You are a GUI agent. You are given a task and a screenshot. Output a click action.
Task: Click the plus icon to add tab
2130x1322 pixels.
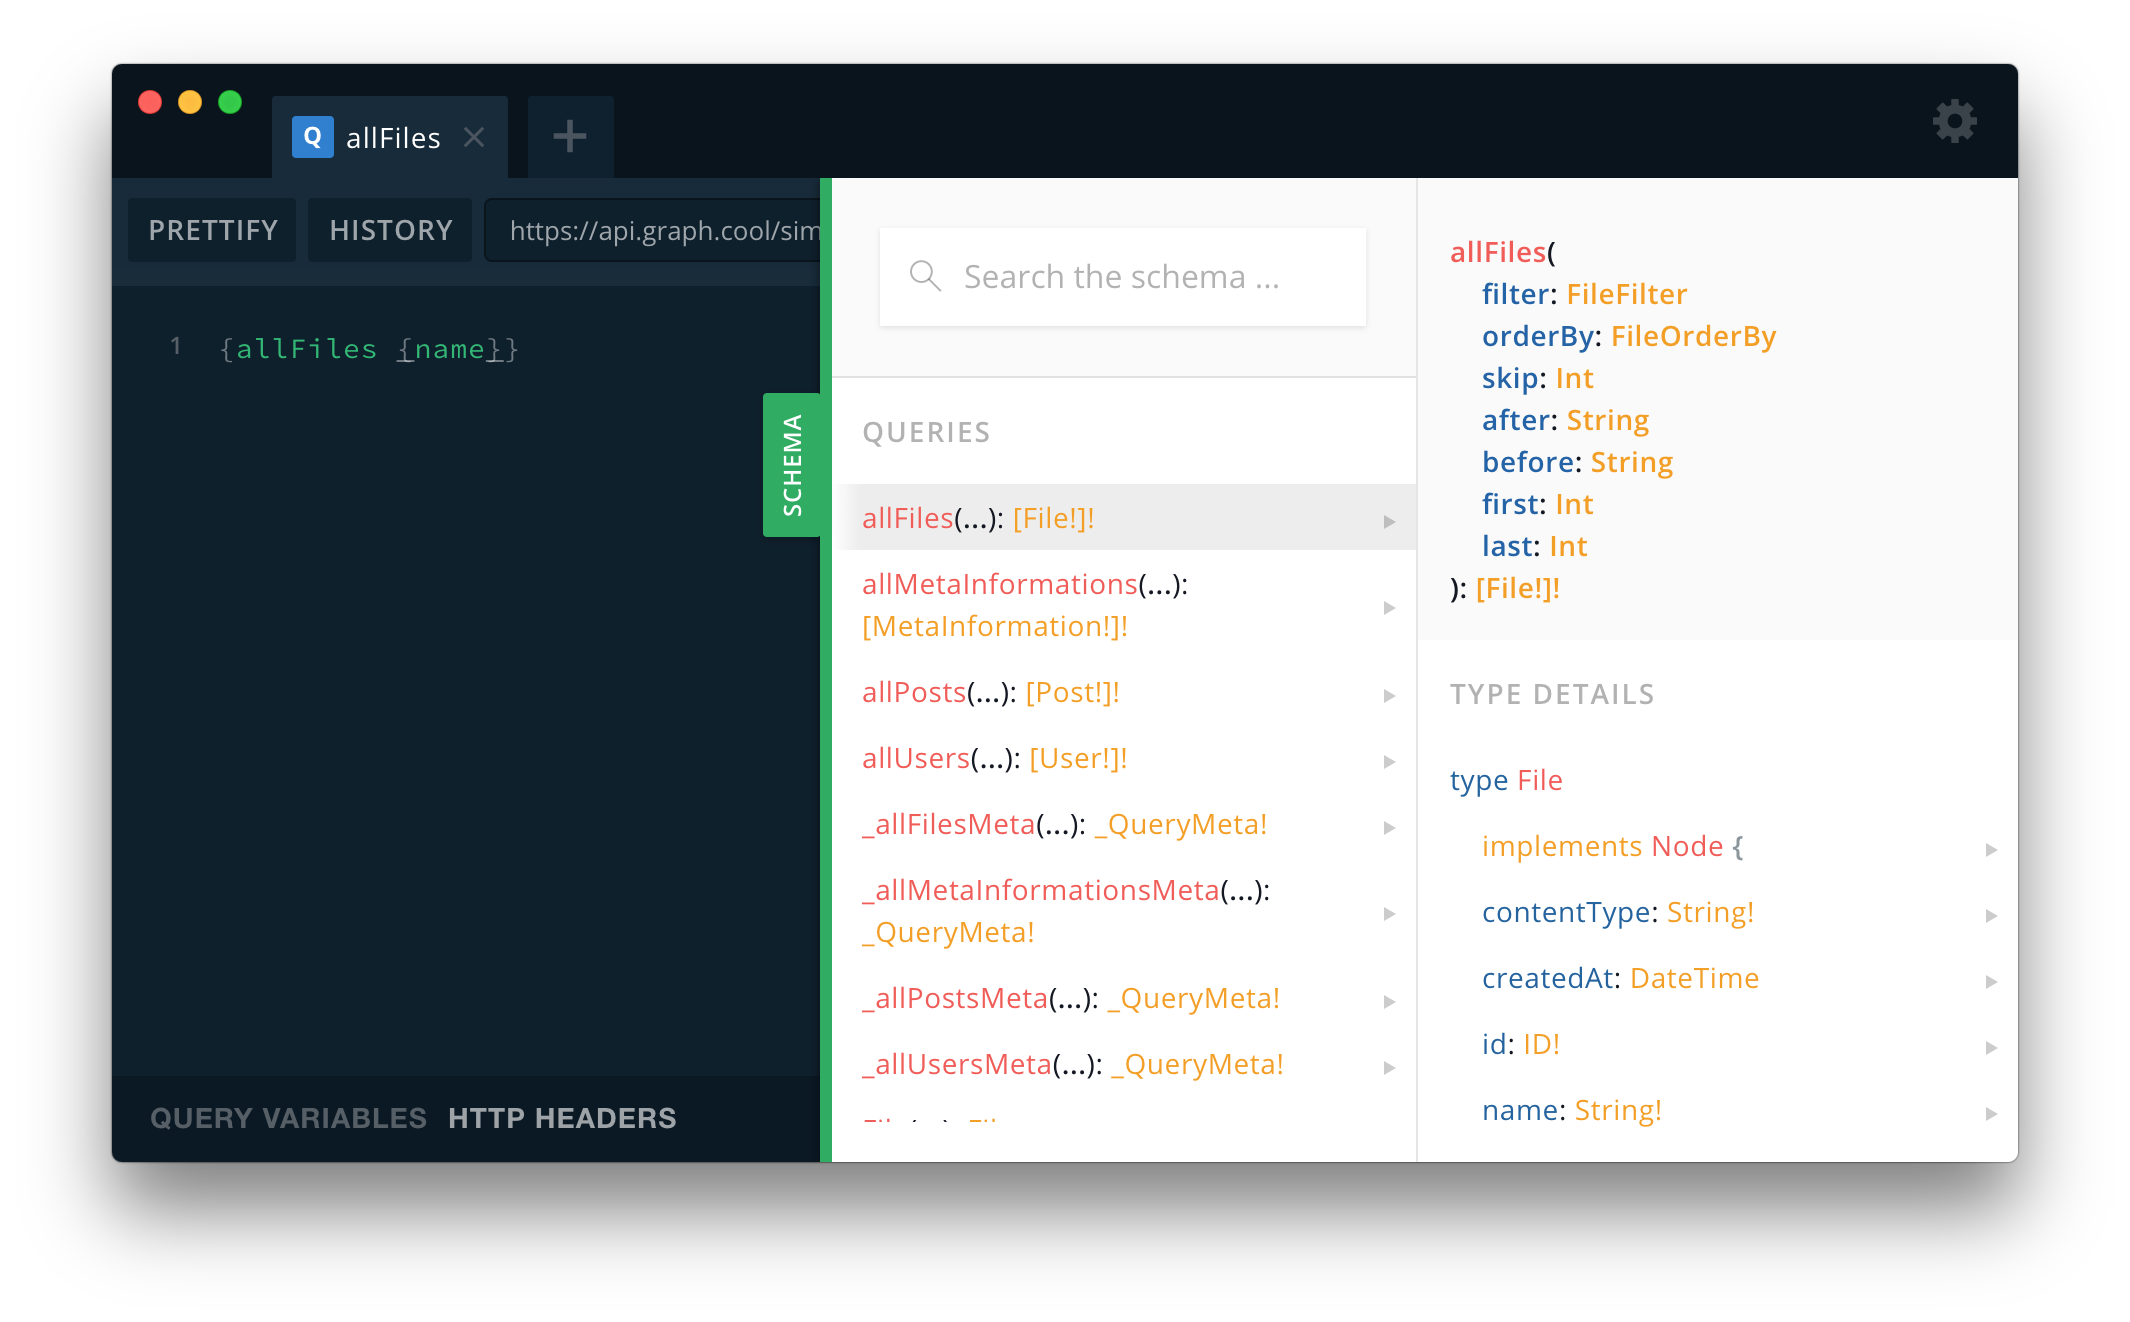[x=570, y=136]
